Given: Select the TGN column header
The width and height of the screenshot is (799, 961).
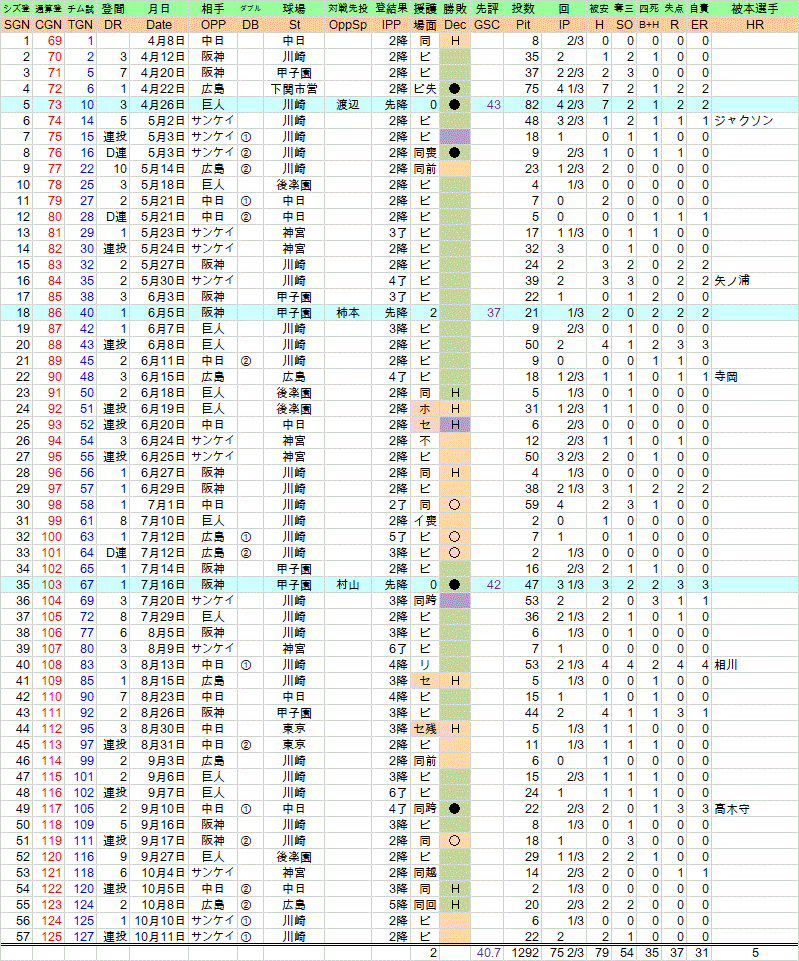Looking at the screenshot, I should [80, 25].
